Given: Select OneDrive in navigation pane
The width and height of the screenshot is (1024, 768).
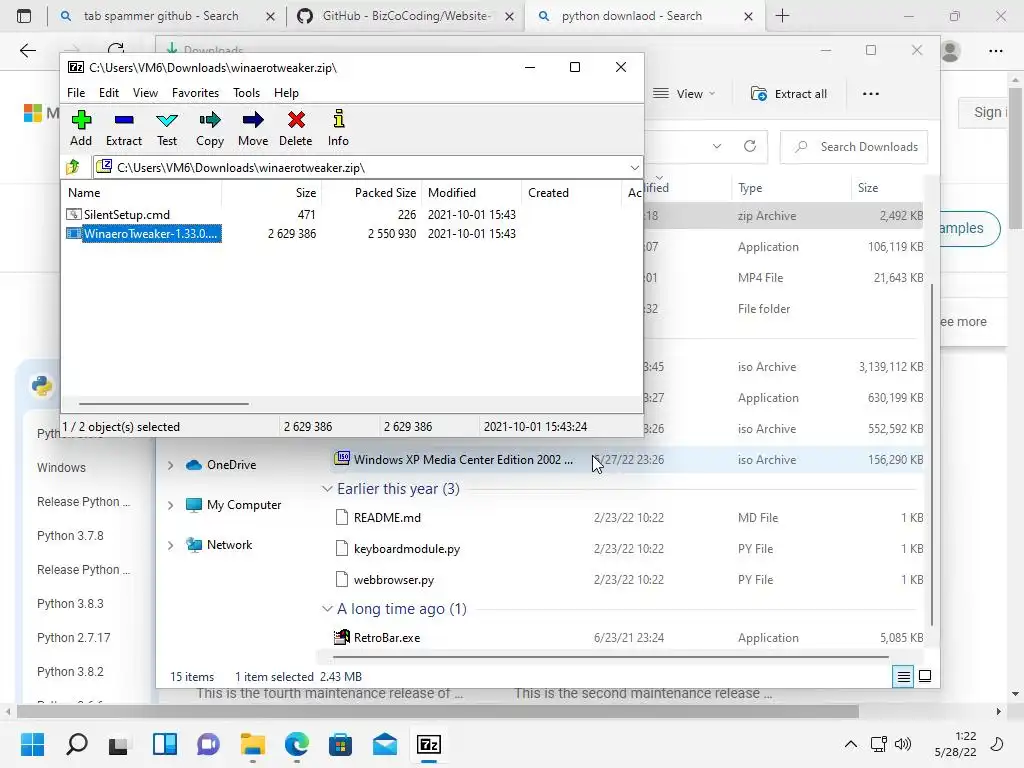Looking at the screenshot, I should coord(221,465).
